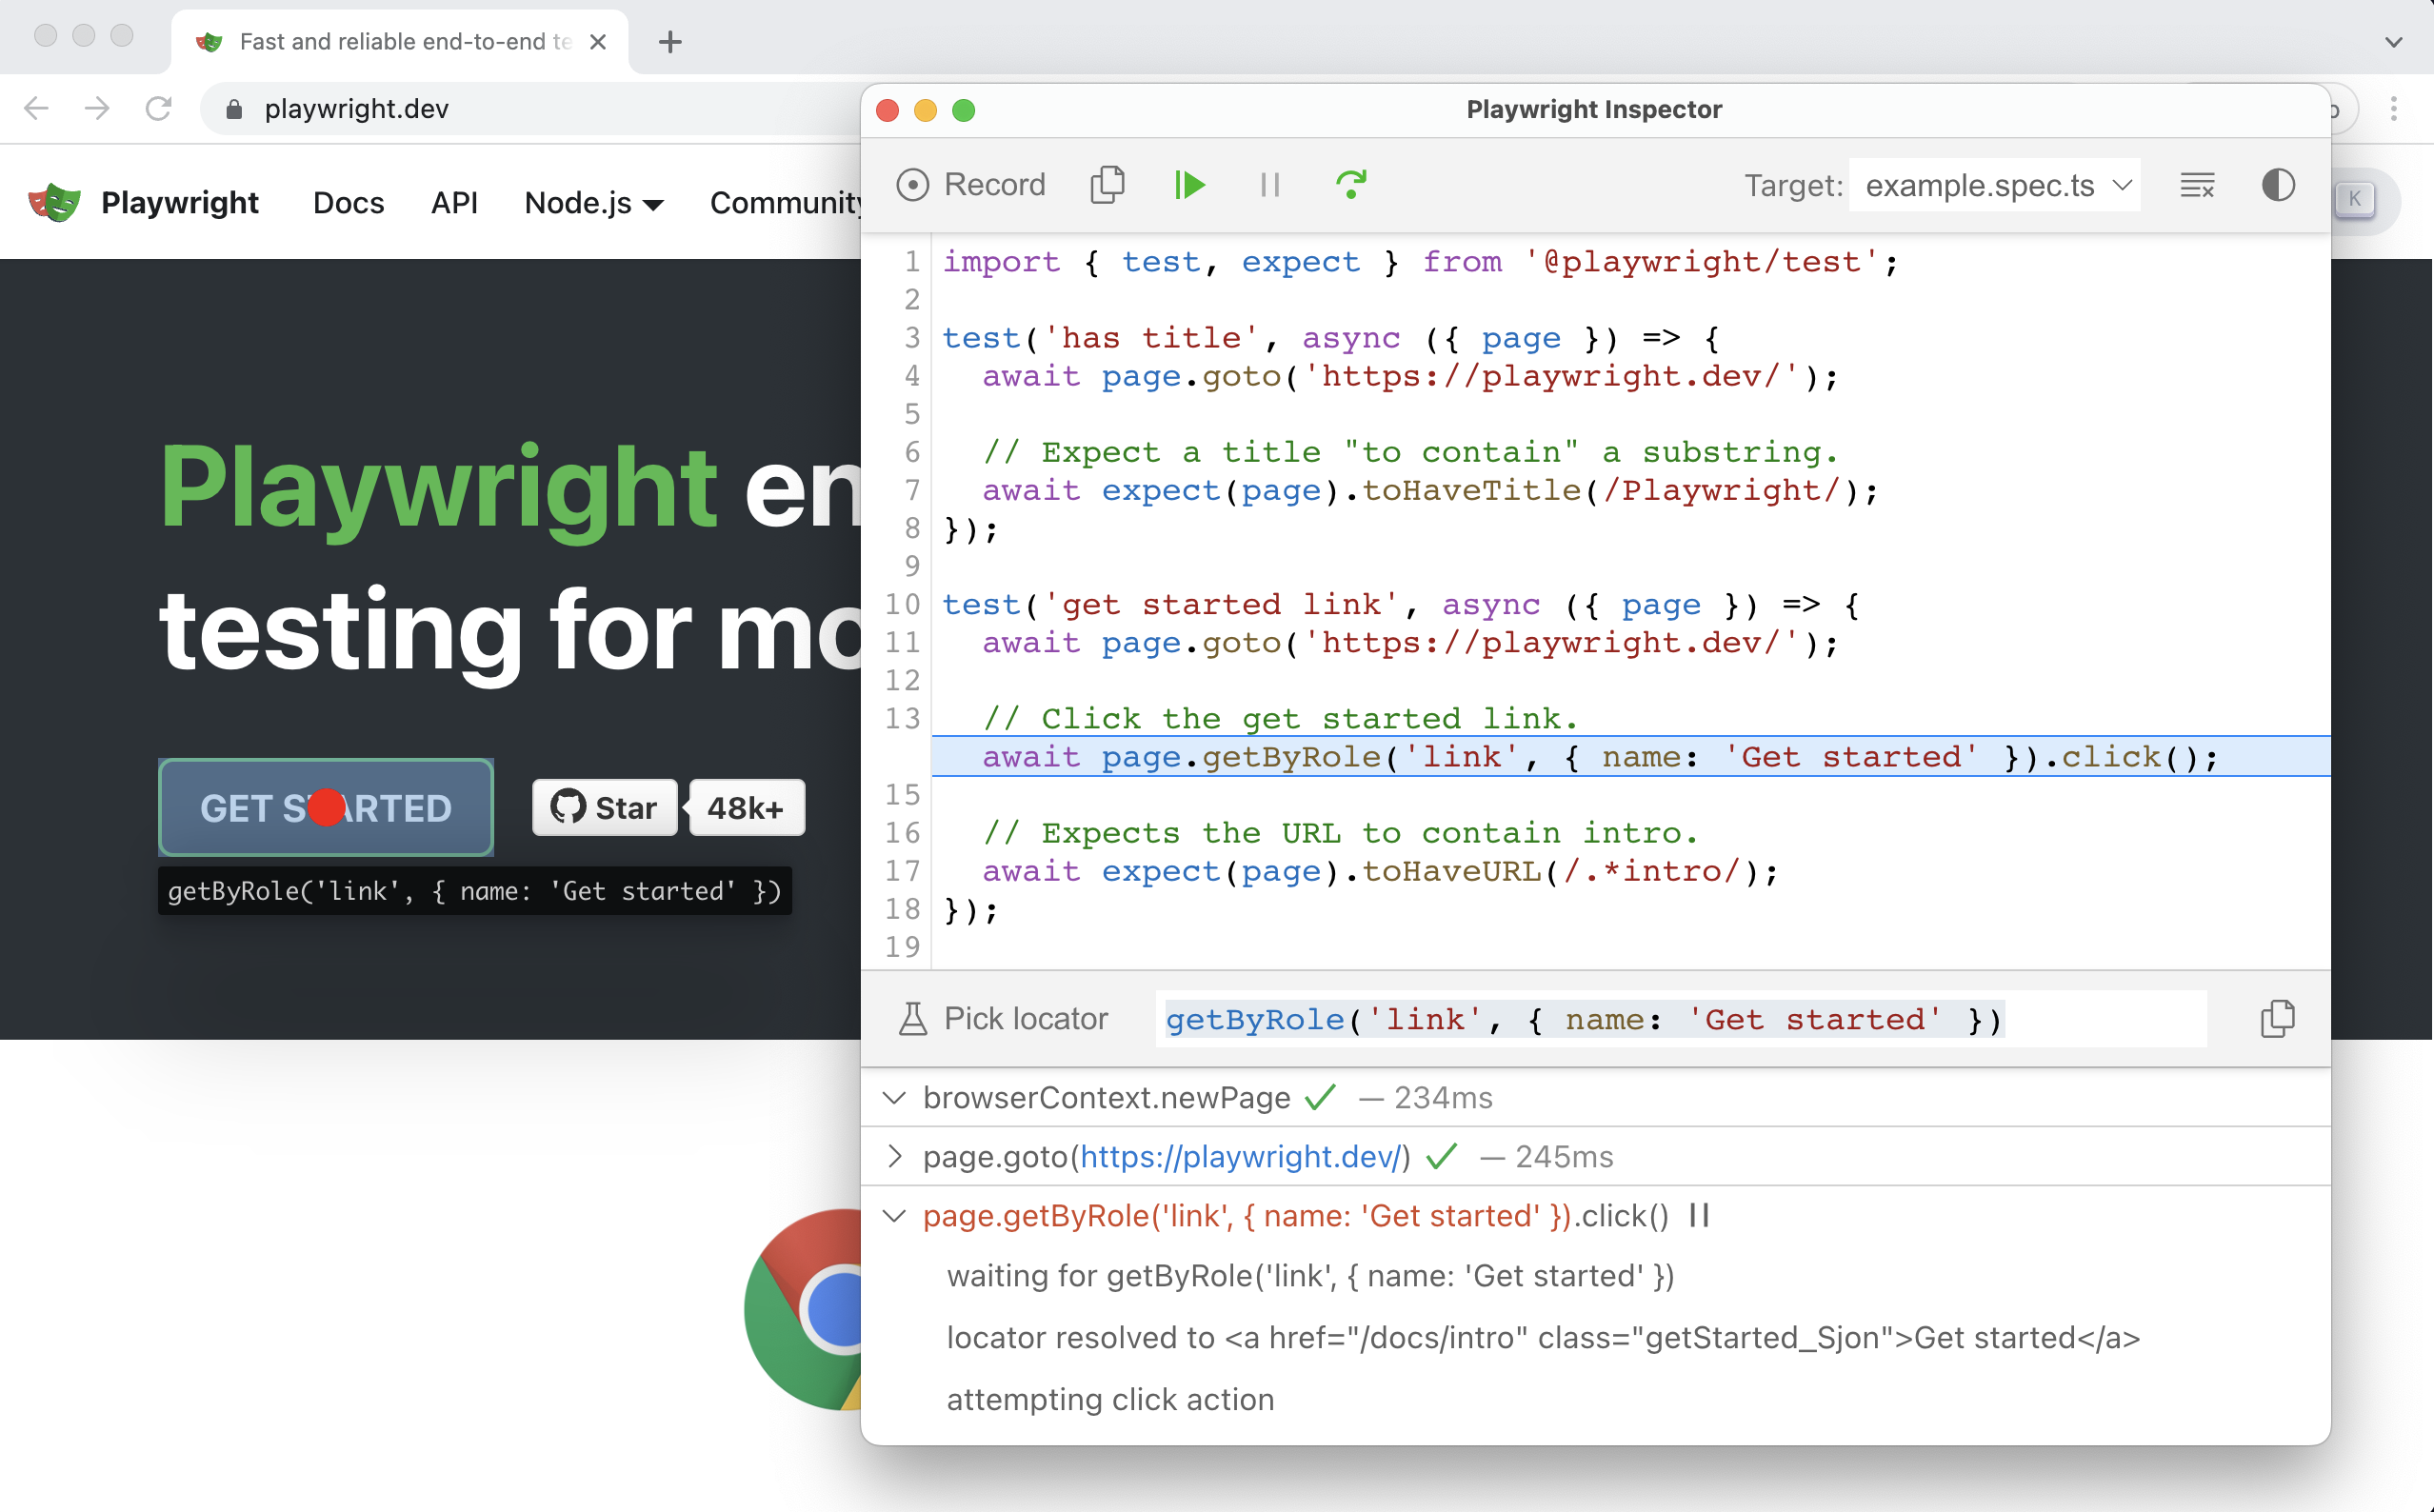Click the getByRole locator tooltip on the page

point(475,891)
